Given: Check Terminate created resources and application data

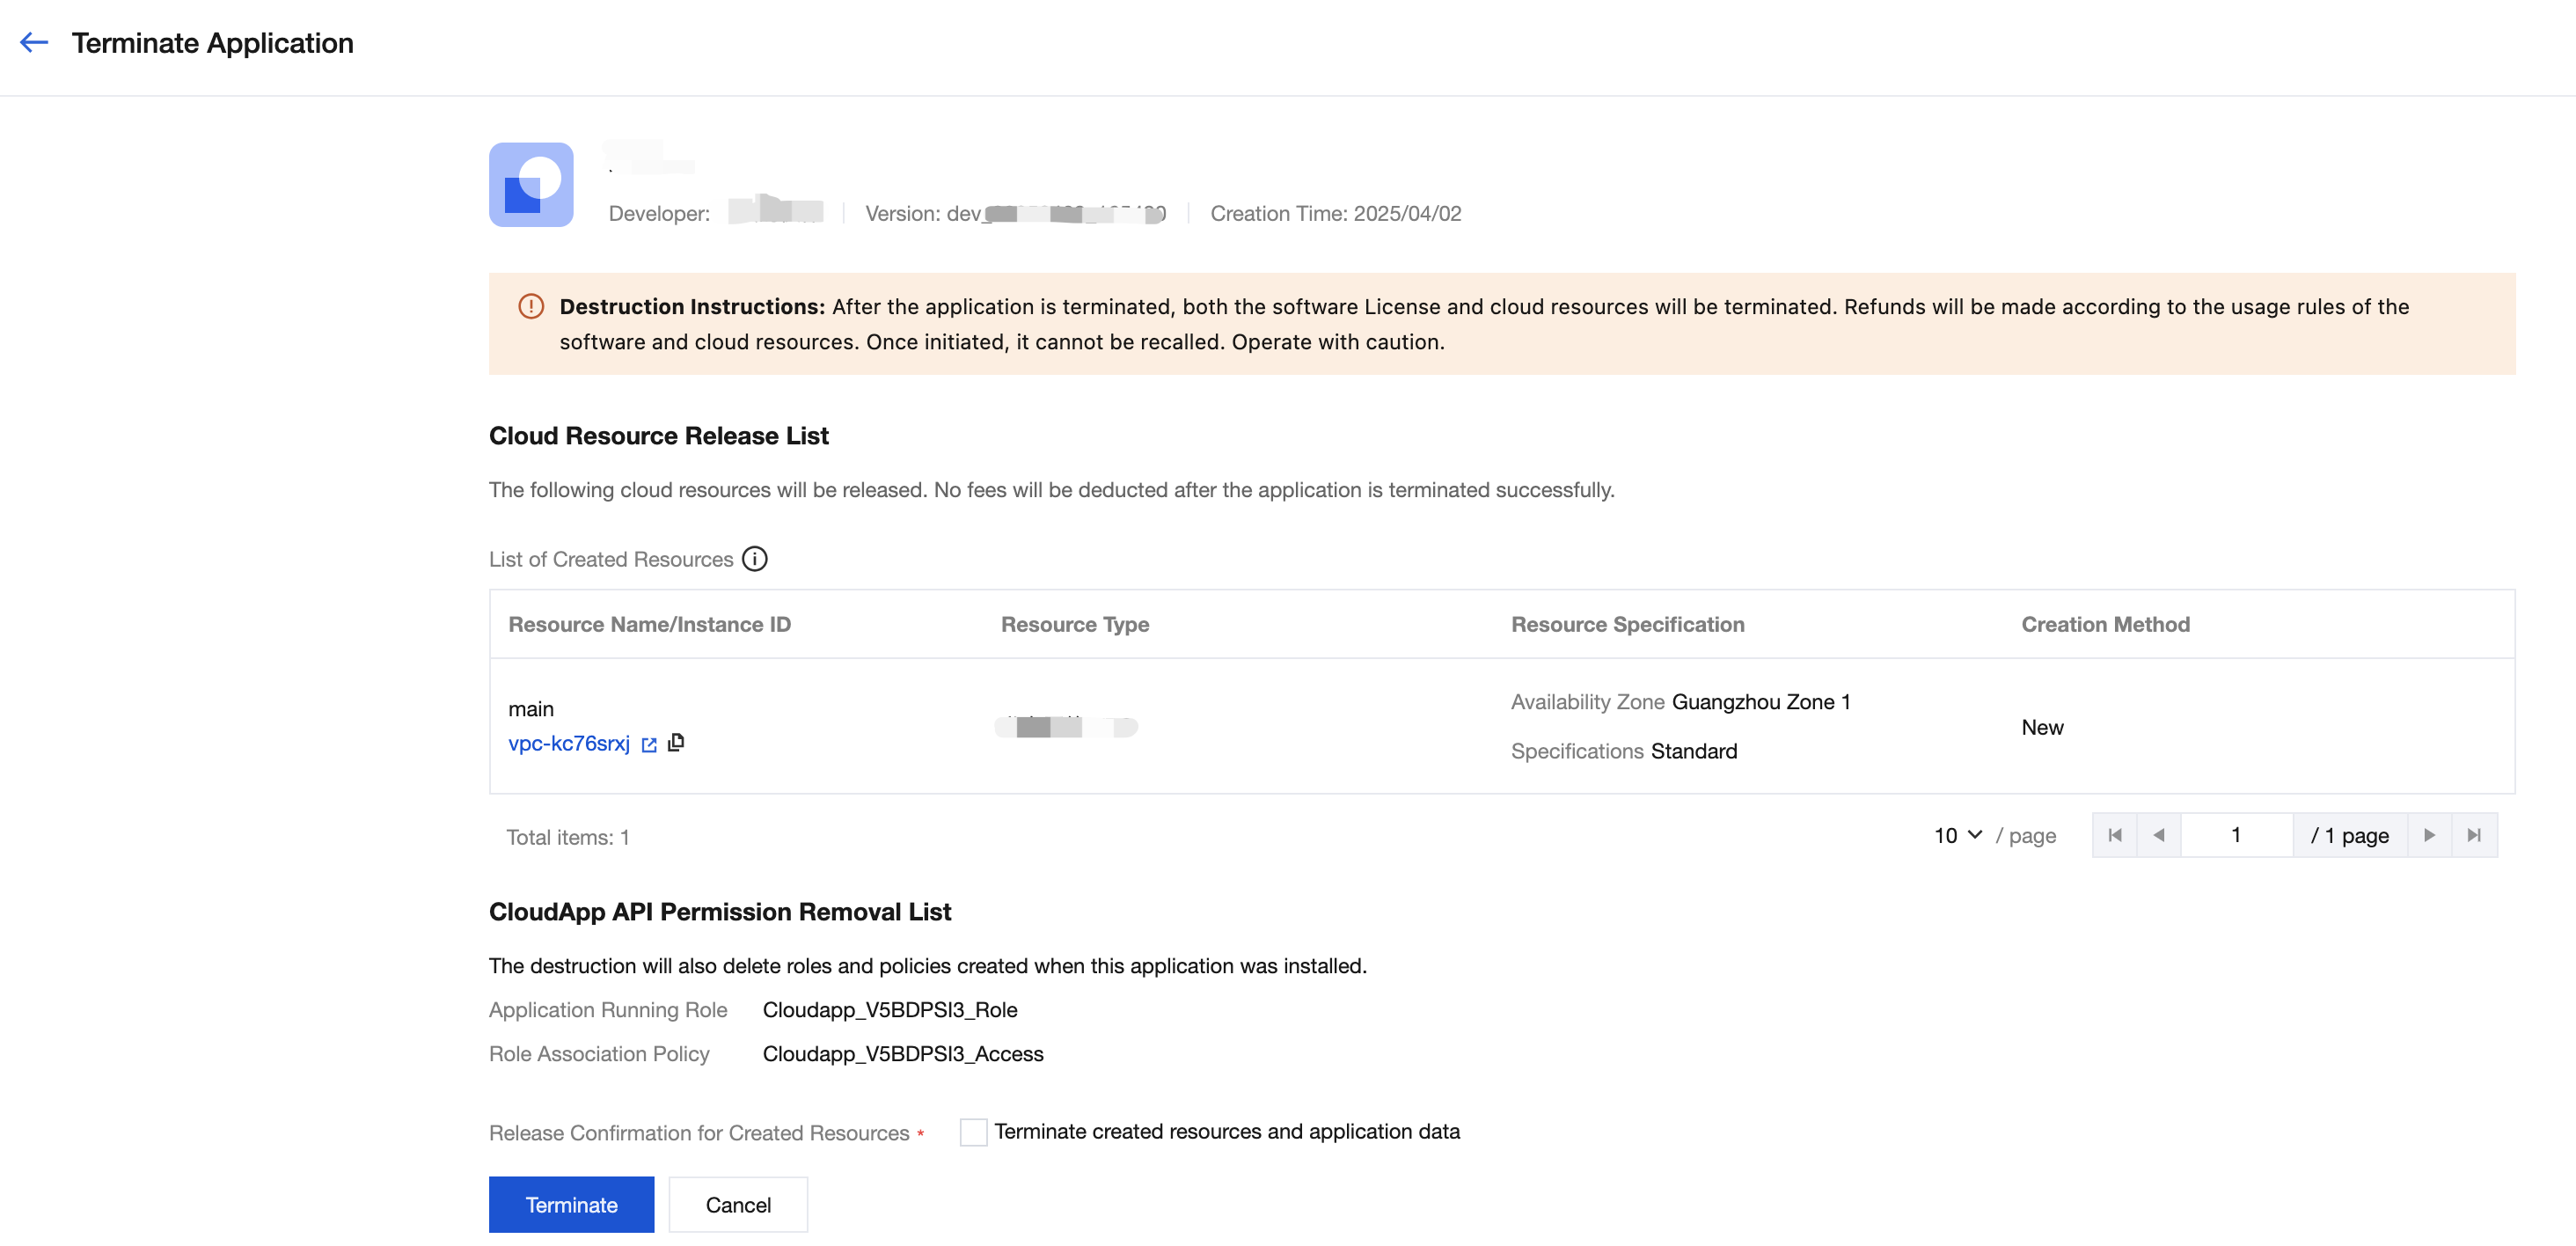Looking at the screenshot, I should coord(973,1132).
